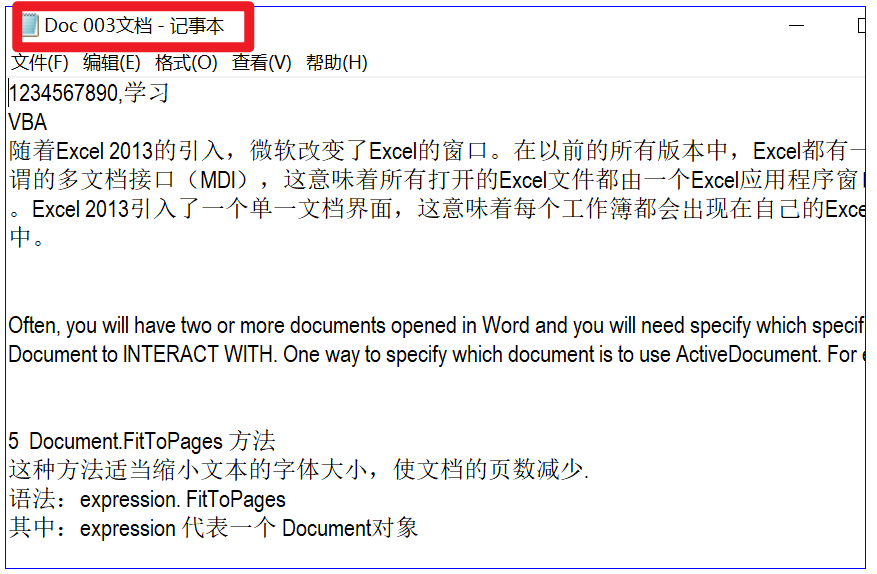Viewport: 877px width, 574px height.
Task: Click the line '语法： expression. FitToPages'
Action: click(147, 499)
